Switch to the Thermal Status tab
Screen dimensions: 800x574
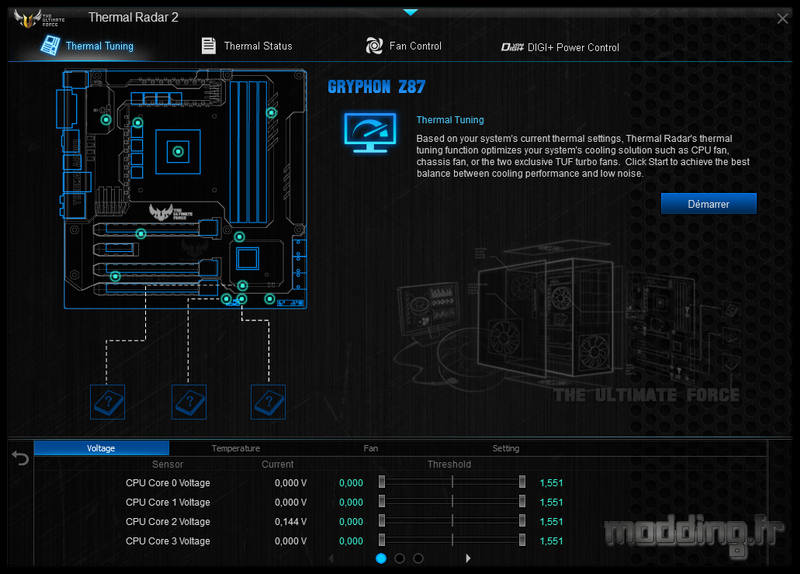click(x=247, y=46)
